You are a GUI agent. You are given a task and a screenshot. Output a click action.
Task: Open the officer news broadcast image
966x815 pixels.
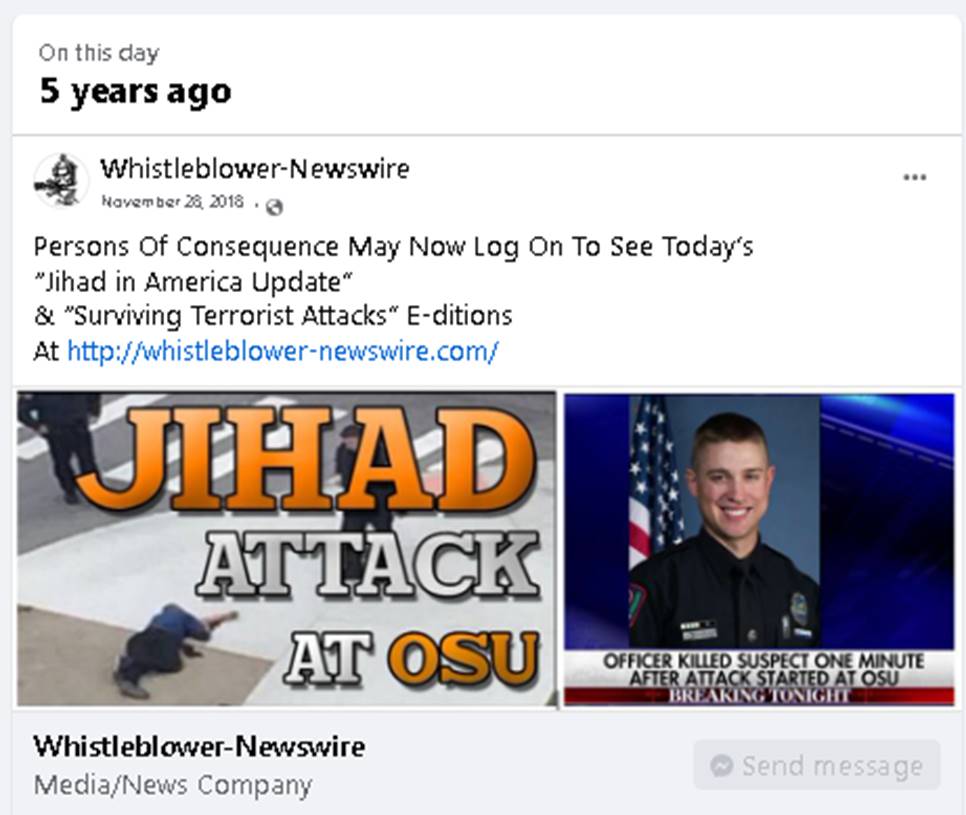point(759,549)
